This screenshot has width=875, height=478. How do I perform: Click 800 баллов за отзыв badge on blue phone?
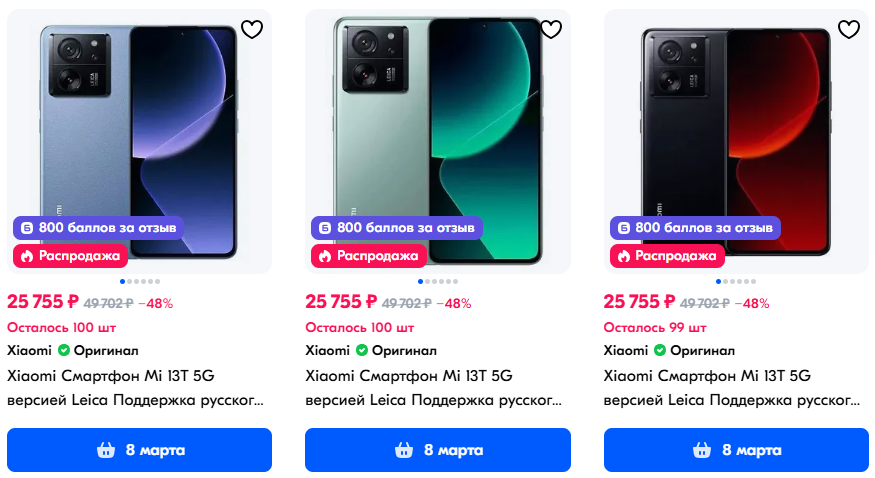click(x=98, y=228)
